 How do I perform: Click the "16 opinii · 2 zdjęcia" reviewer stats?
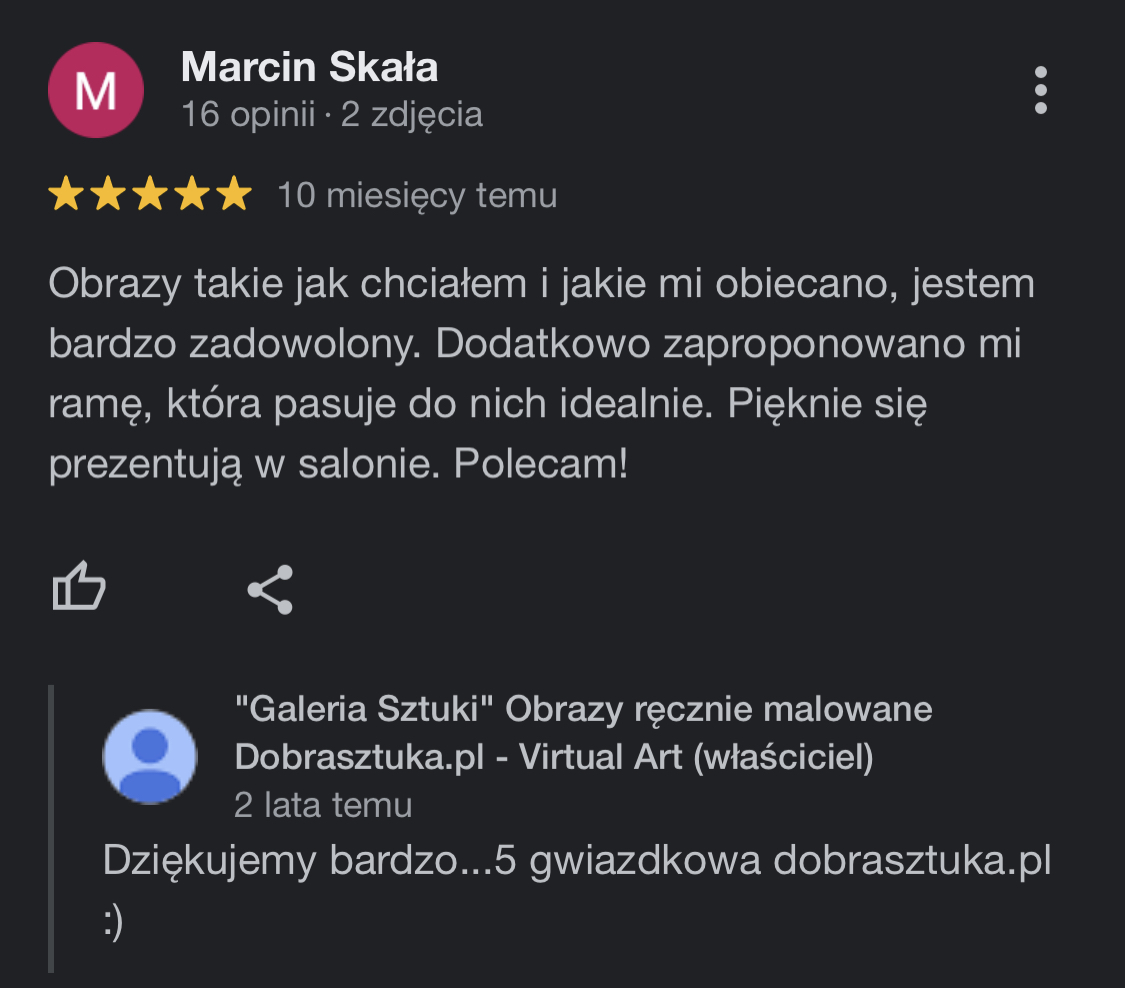332,115
